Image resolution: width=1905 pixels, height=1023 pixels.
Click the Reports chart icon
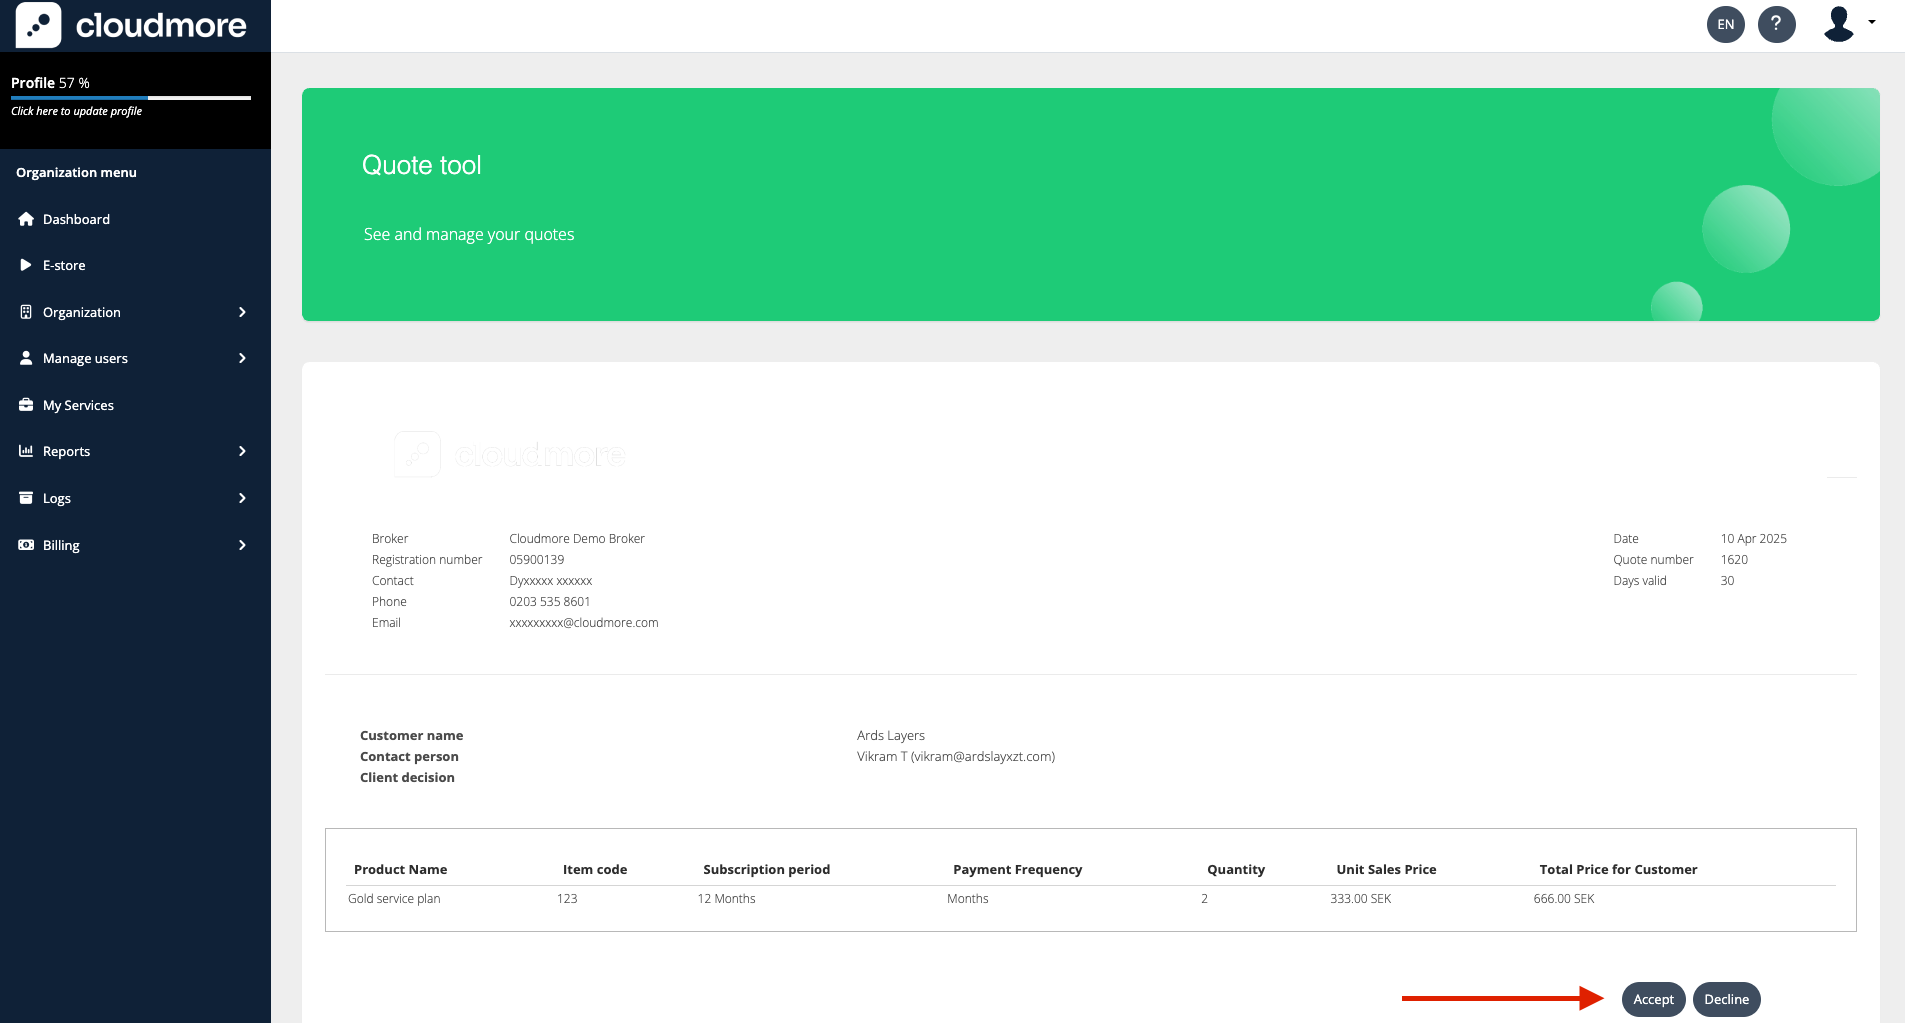(26, 451)
